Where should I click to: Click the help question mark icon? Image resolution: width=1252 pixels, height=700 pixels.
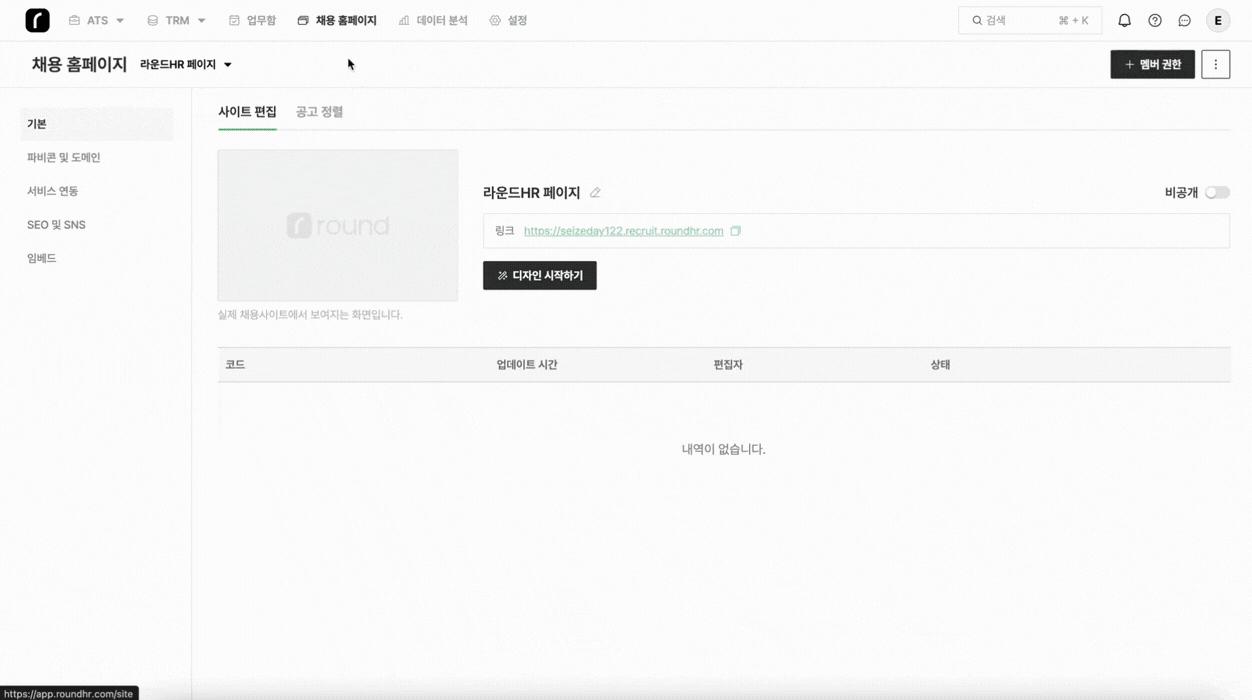1155,20
